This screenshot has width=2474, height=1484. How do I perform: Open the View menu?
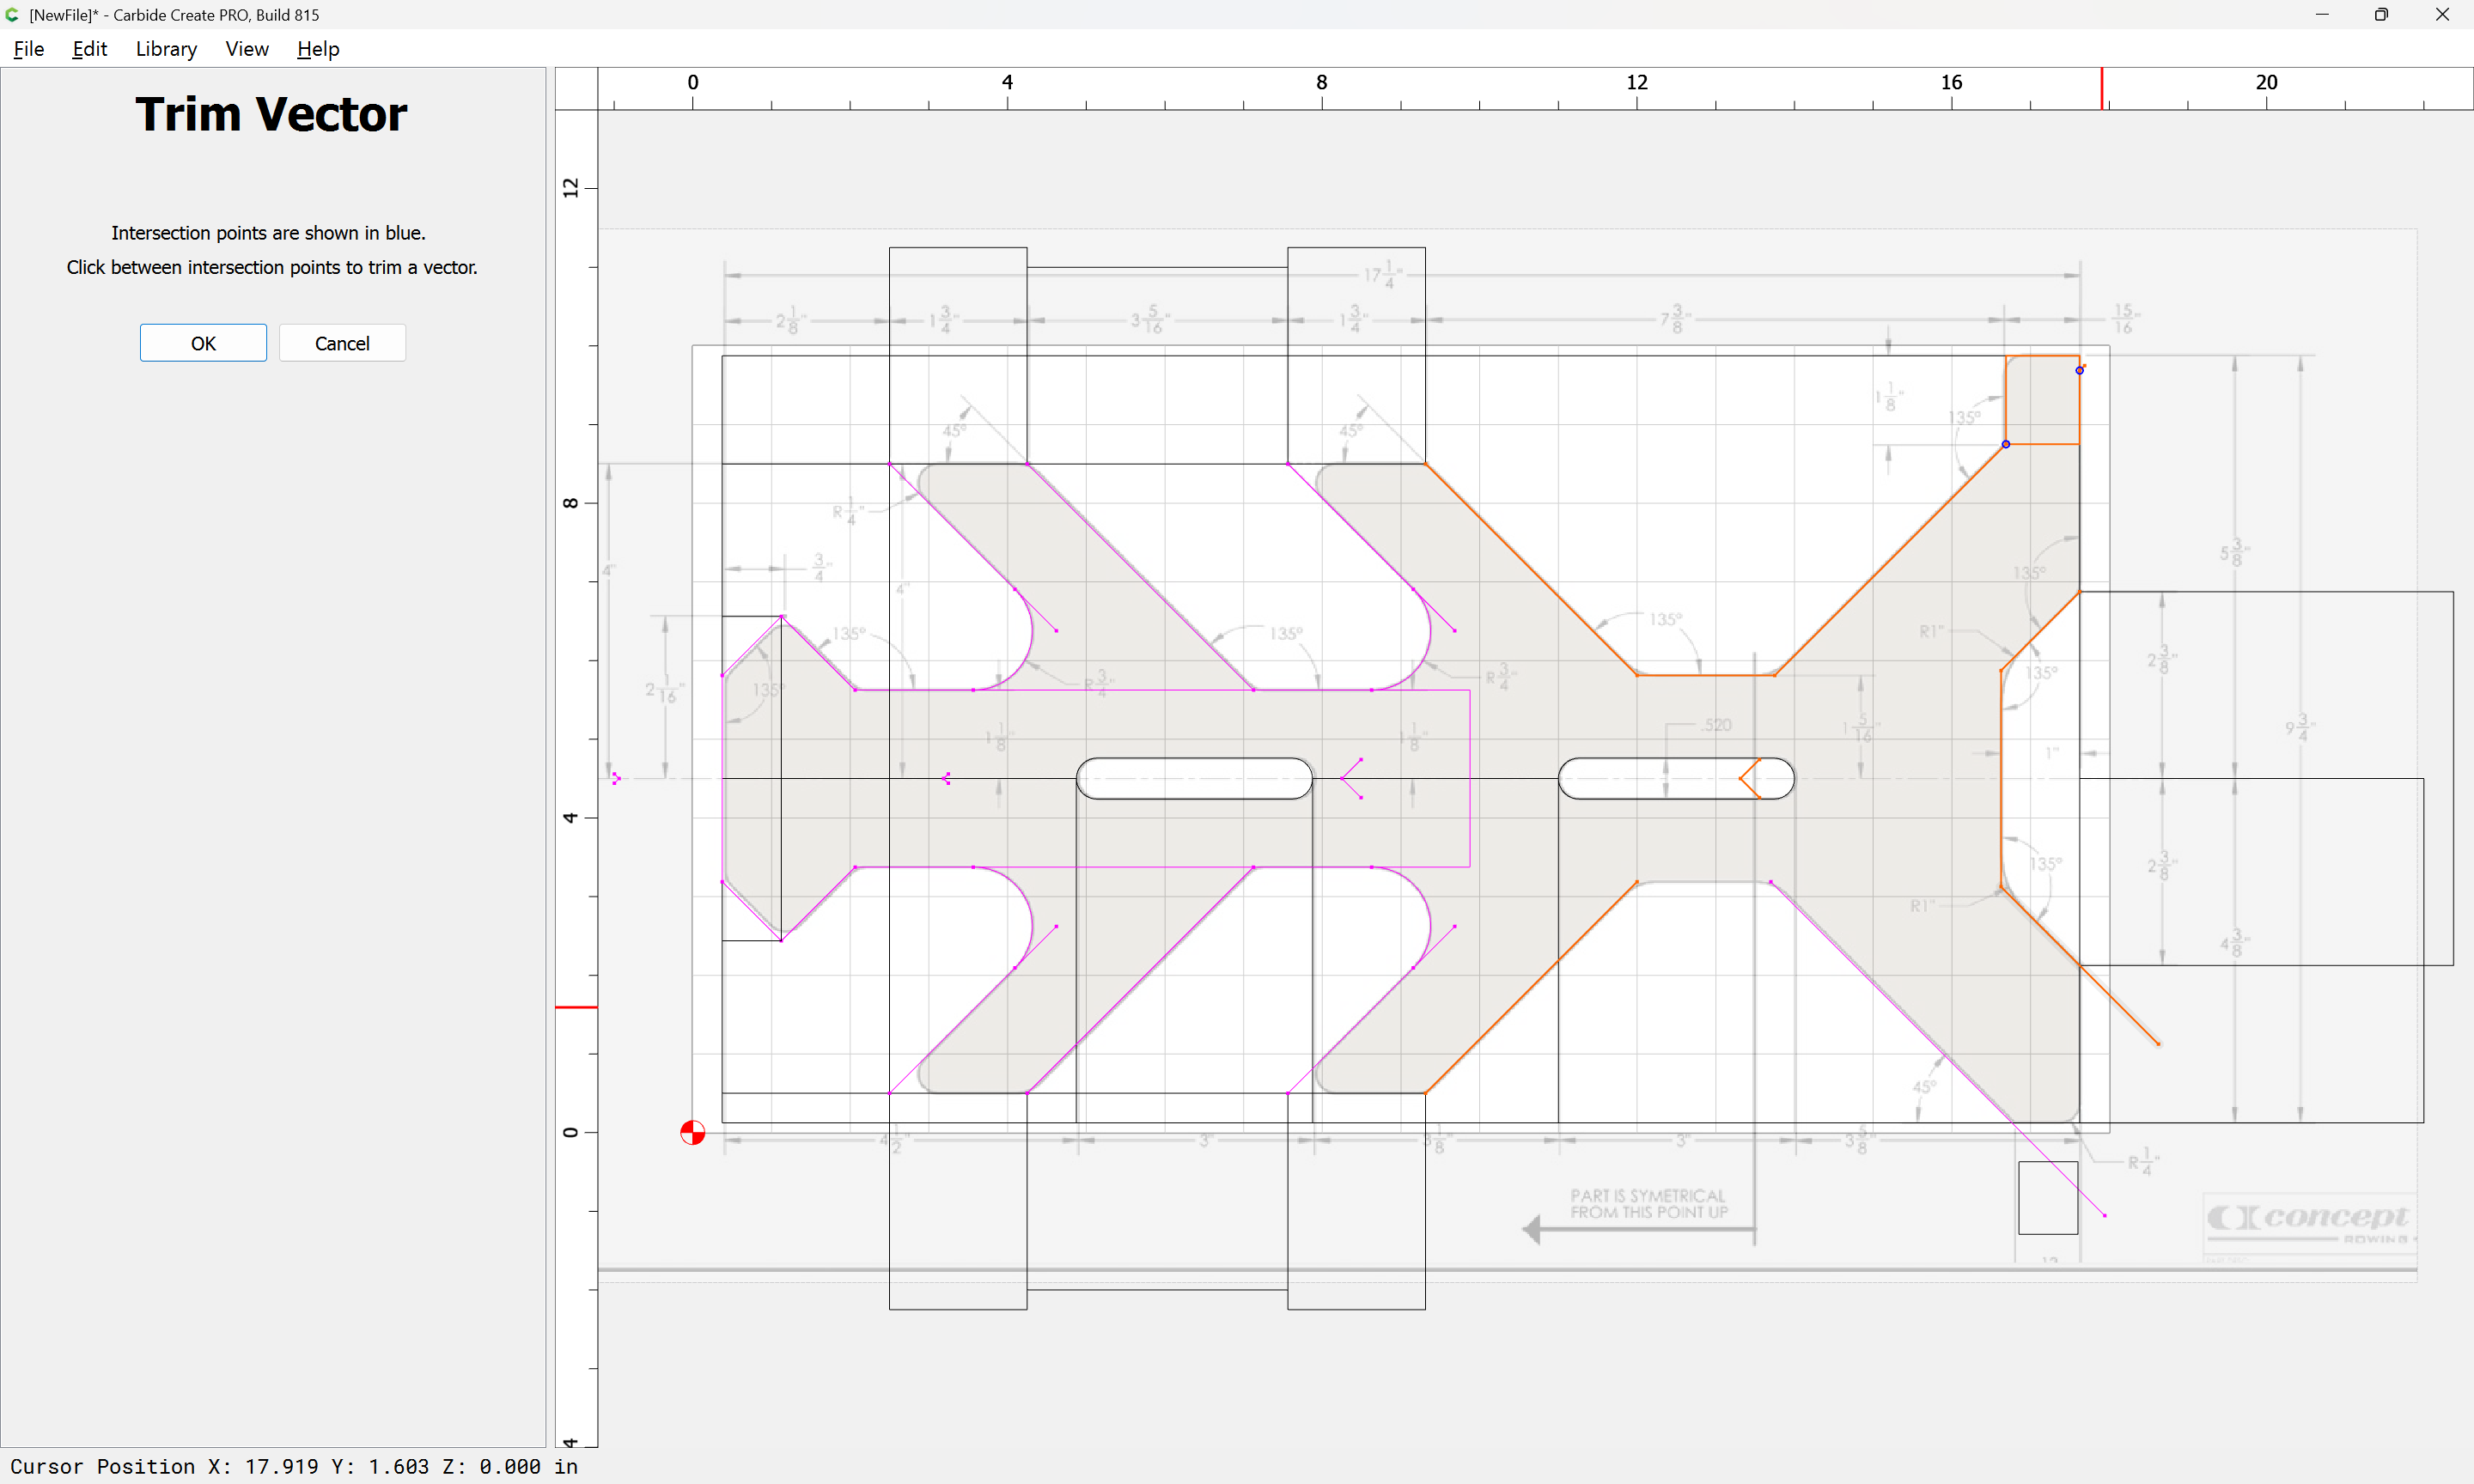[247, 49]
